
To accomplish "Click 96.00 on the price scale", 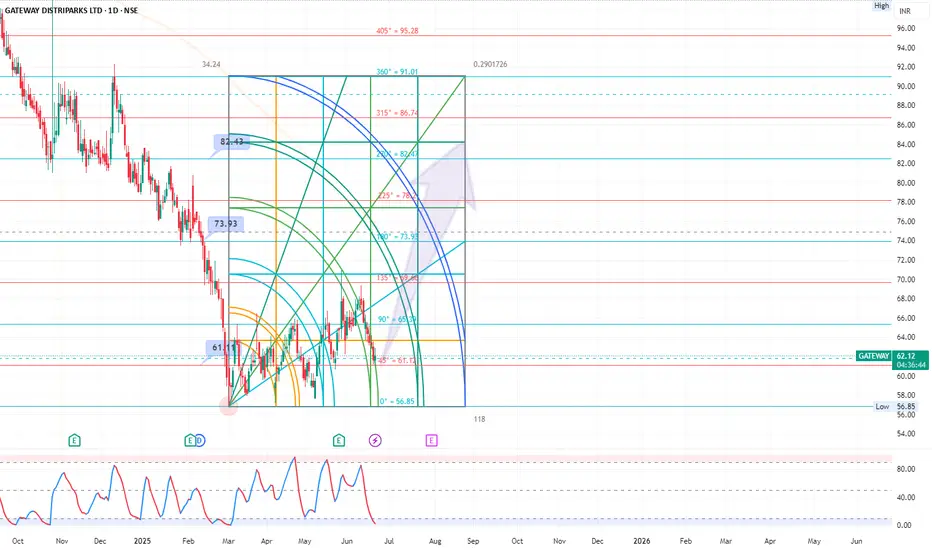I will pyautogui.click(x=906, y=29).
